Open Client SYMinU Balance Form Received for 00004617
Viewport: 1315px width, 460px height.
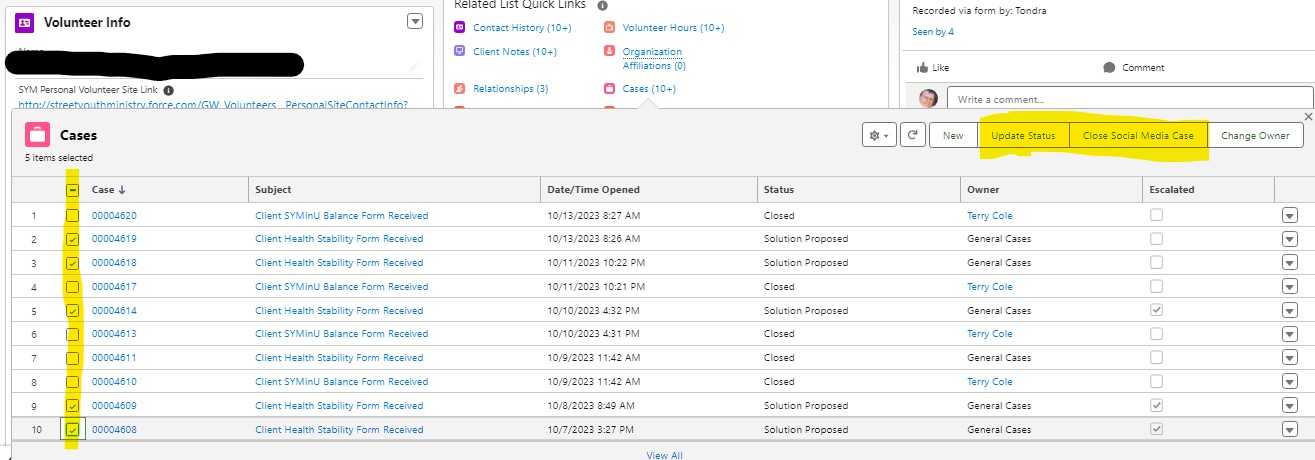[341, 287]
